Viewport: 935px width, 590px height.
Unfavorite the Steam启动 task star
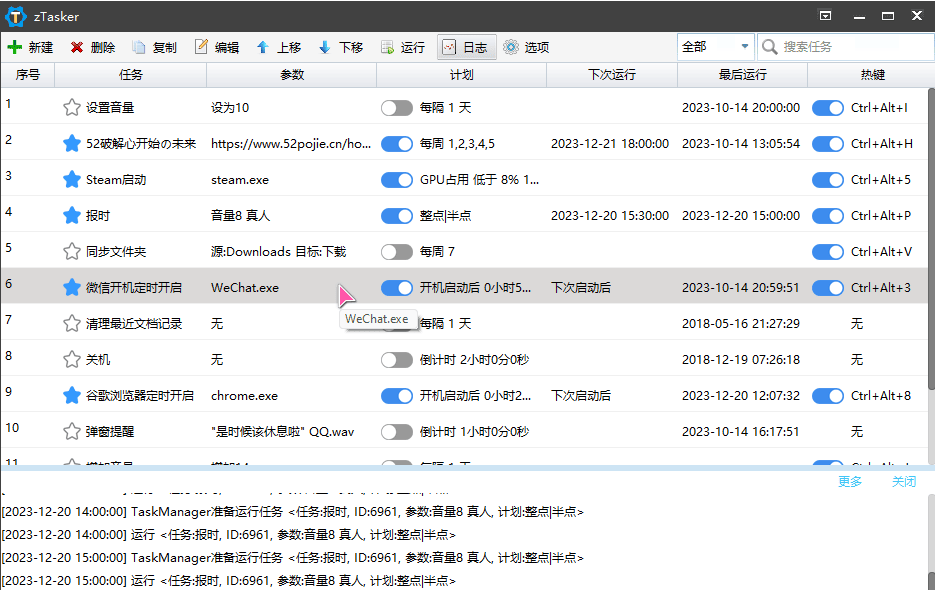(71, 179)
